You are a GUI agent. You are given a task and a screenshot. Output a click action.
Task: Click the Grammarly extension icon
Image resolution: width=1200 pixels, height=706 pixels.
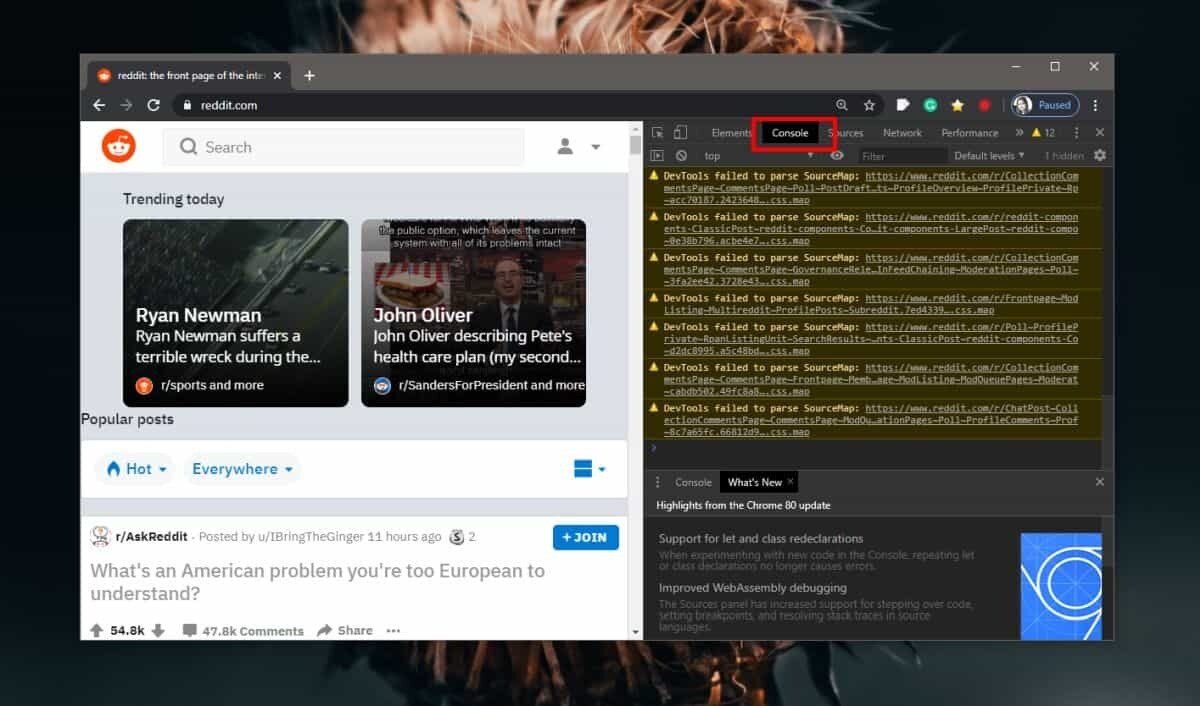930,105
